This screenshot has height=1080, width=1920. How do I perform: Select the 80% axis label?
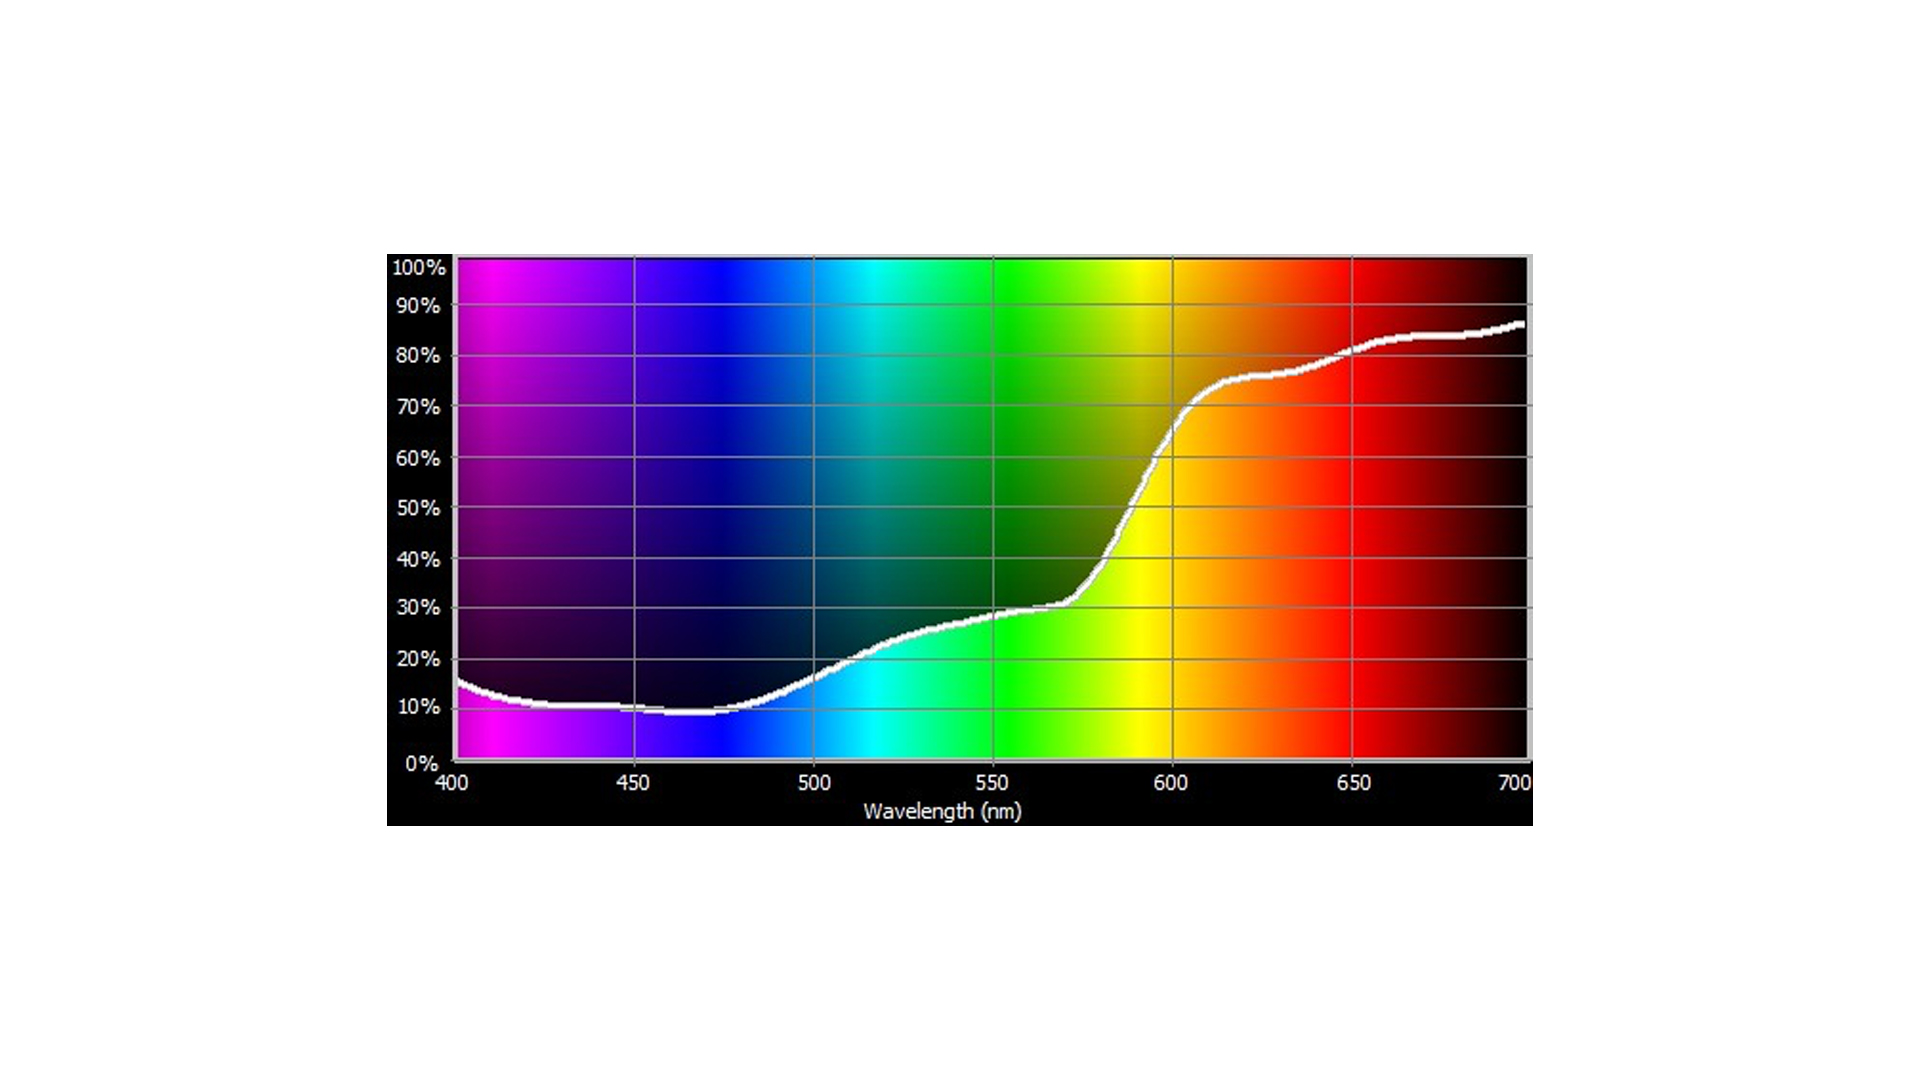click(x=419, y=356)
